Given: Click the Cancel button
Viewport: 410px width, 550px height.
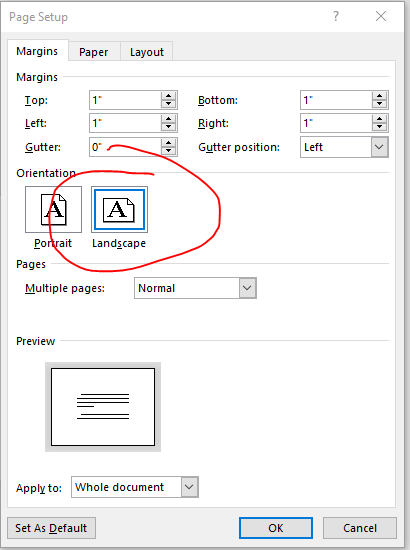Looking at the screenshot, I should [x=360, y=528].
